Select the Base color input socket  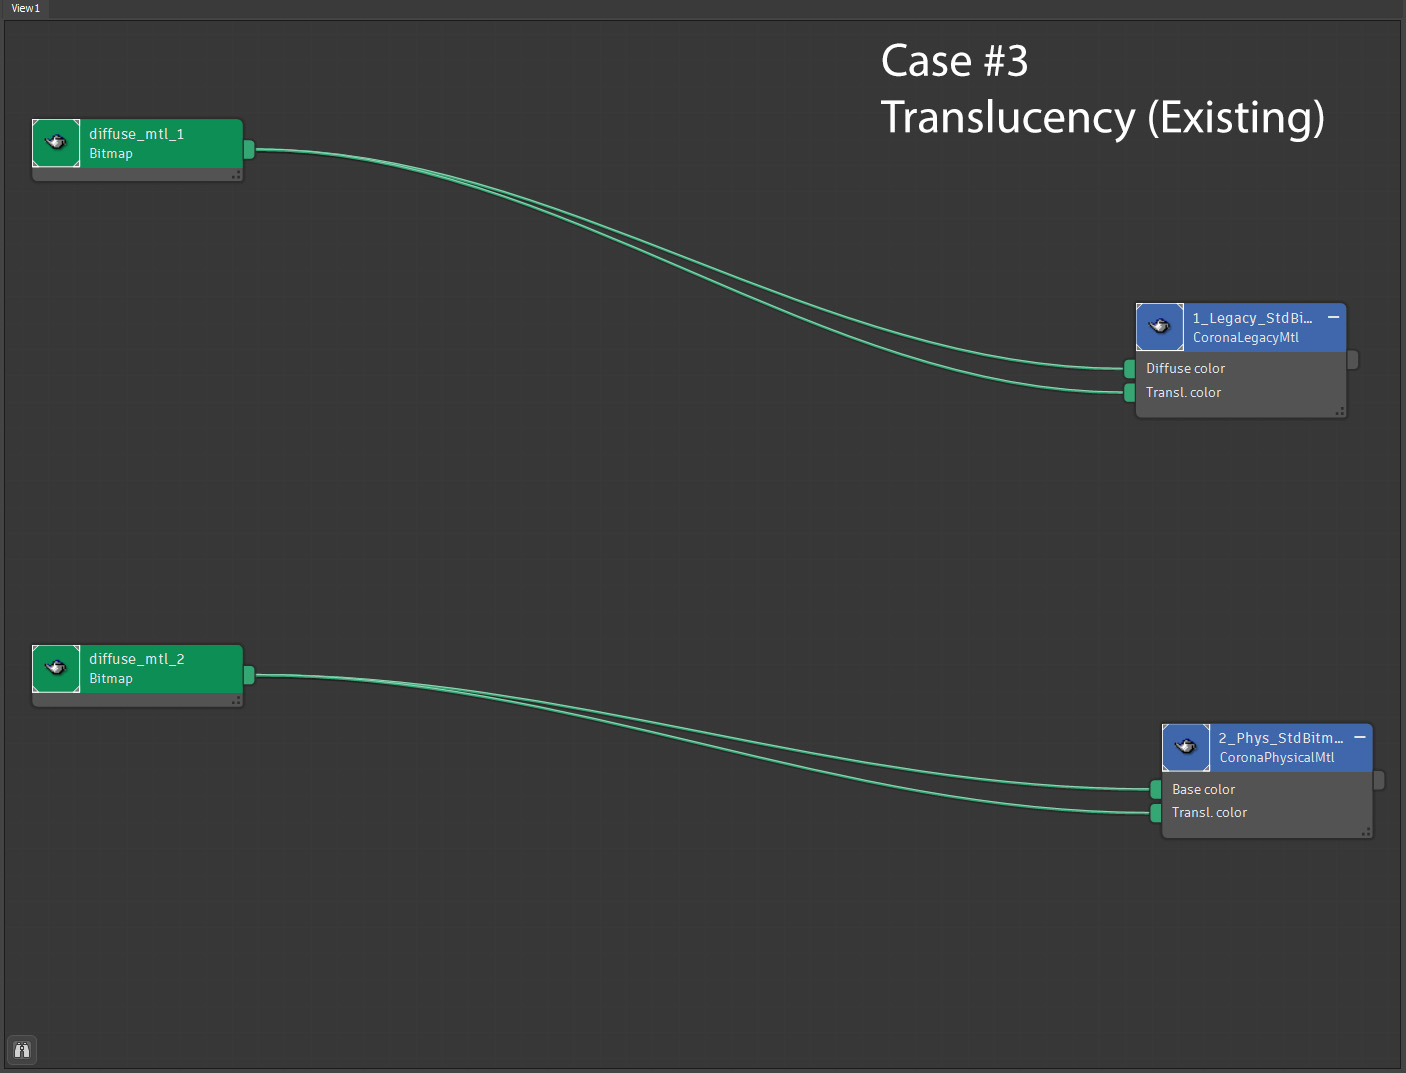(x=1156, y=789)
